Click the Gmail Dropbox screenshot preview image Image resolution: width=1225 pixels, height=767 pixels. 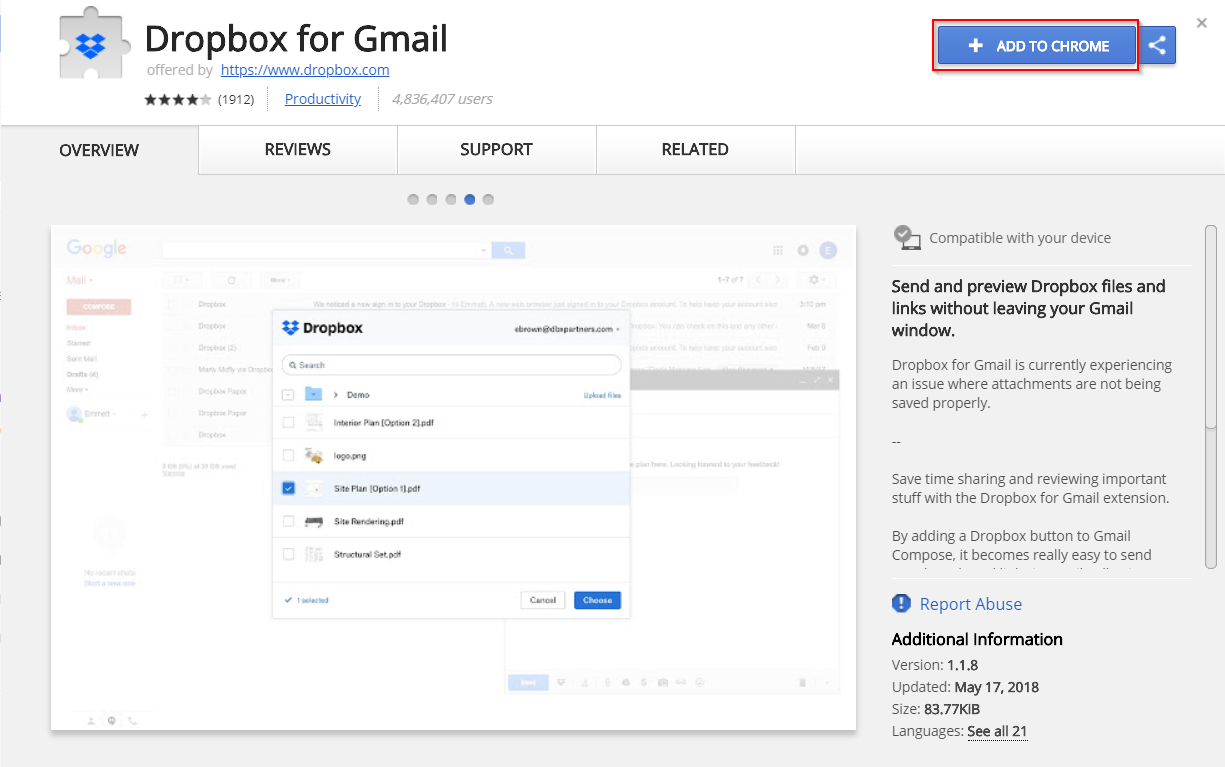pos(453,478)
